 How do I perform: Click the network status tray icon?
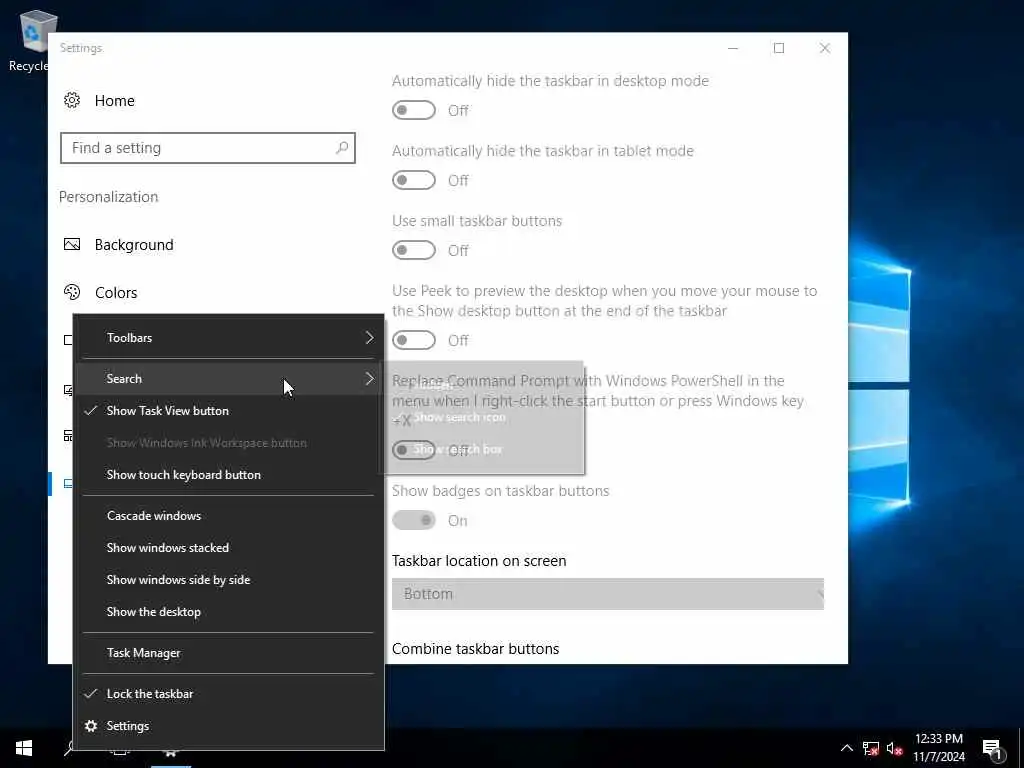(871, 749)
